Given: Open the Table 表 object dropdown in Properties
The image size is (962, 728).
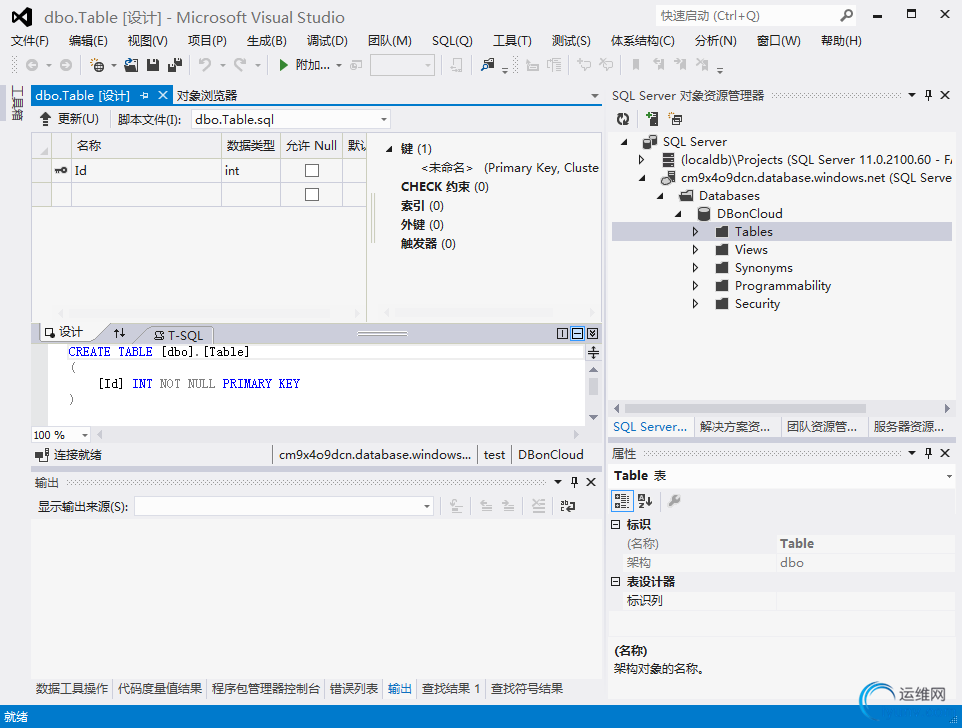Looking at the screenshot, I should click(x=949, y=476).
